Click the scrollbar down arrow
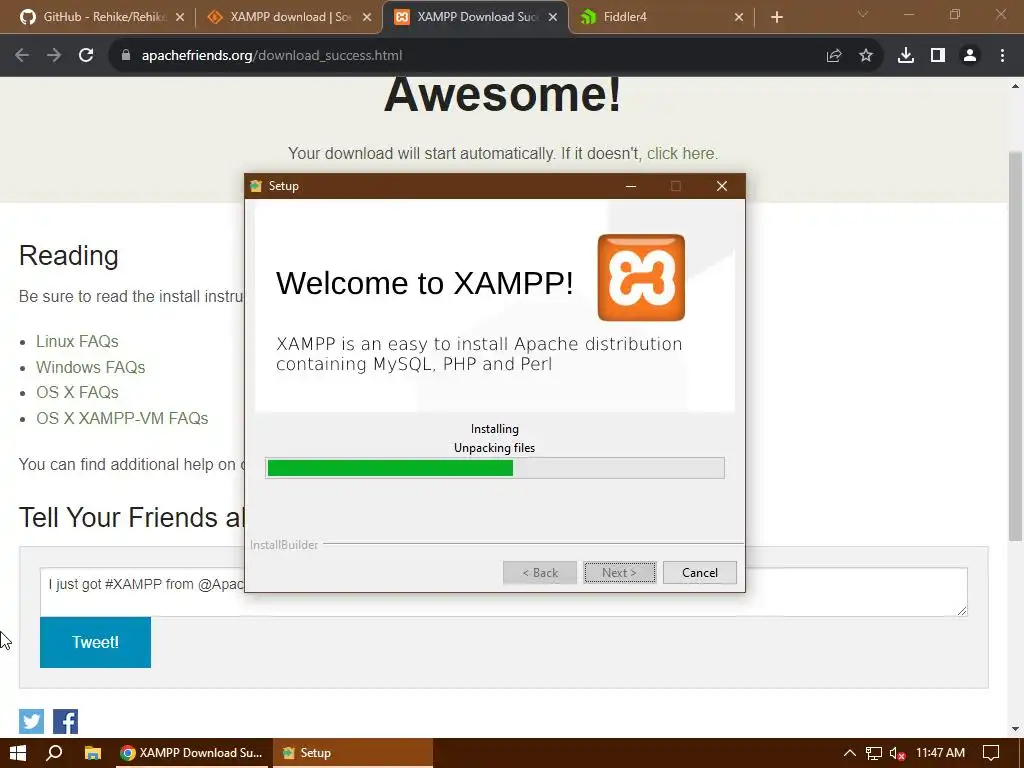 pyautogui.click(x=1016, y=729)
